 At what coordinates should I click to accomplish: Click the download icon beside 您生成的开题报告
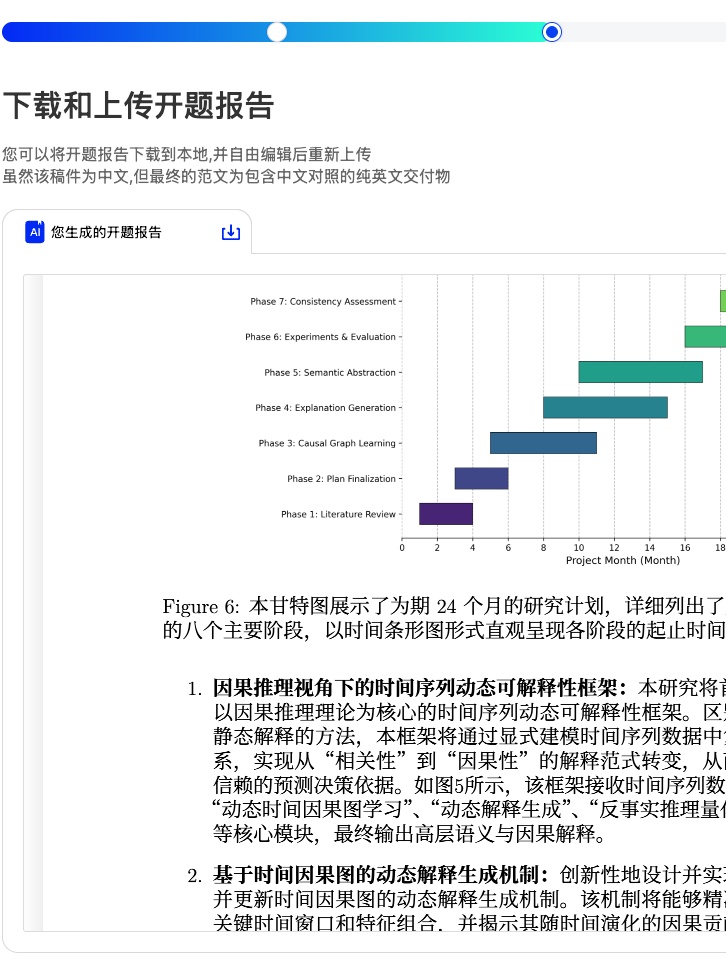[x=230, y=232]
